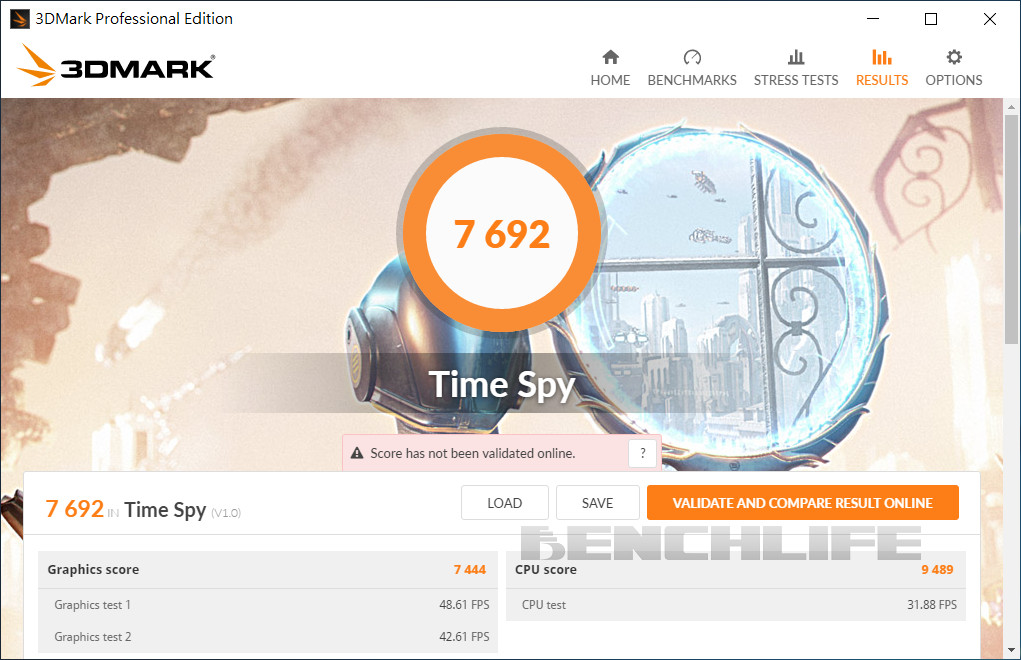This screenshot has width=1021, height=660.
Task: Switch to the STRESS TESTS tab label
Action: pos(796,80)
